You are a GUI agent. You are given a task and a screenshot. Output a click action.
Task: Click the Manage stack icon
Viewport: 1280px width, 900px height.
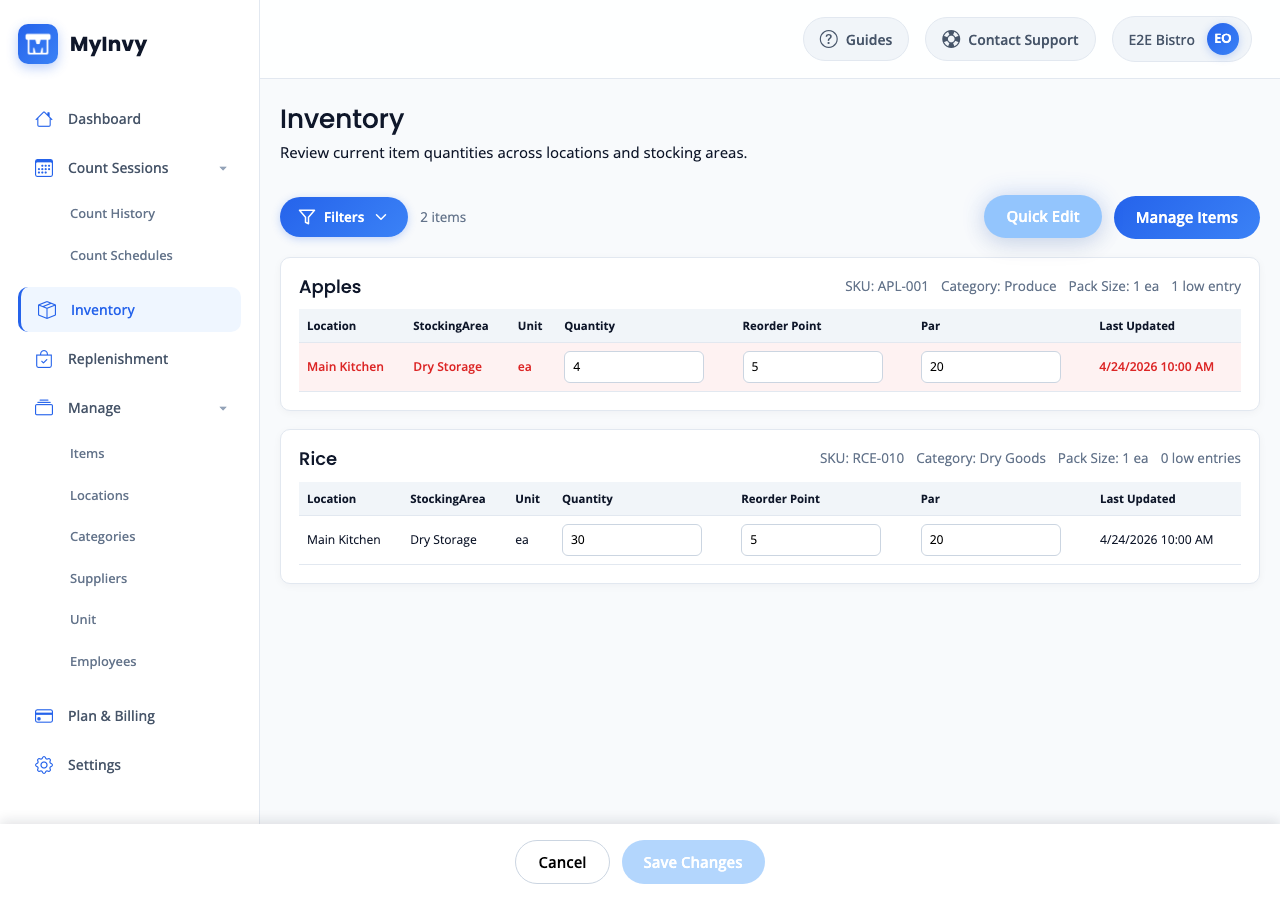coord(44,408)
